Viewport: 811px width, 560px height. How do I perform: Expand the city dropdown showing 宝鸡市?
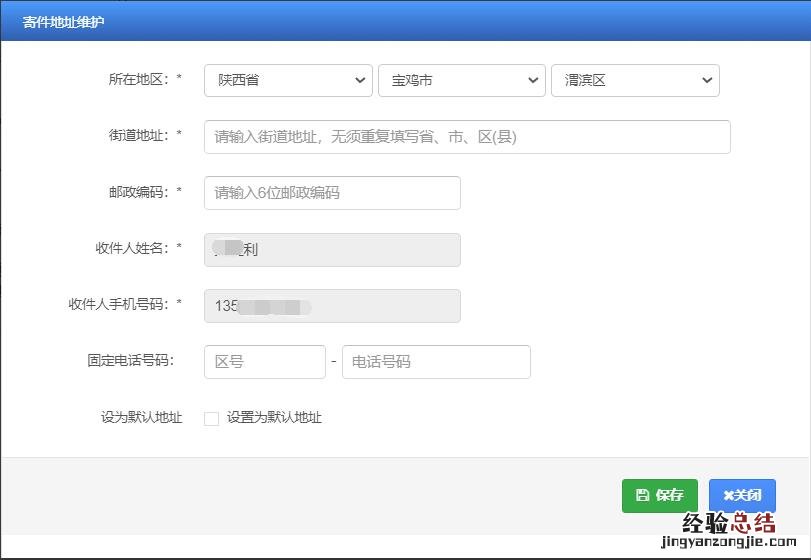[x=461, y=81]
